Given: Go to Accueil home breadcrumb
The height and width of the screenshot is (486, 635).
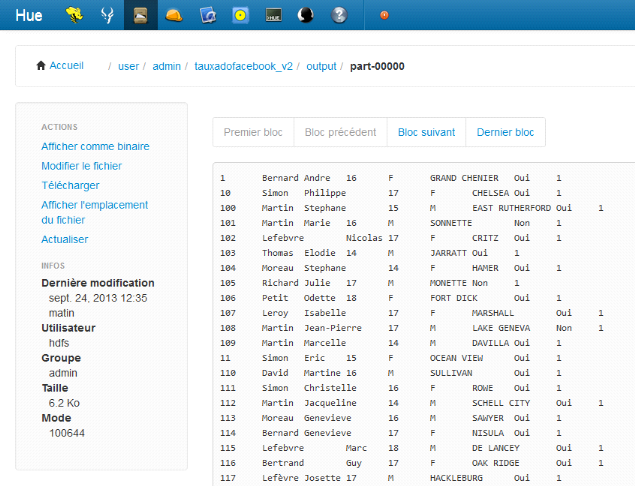Looking at the screenshot, I should pos(60,66).
